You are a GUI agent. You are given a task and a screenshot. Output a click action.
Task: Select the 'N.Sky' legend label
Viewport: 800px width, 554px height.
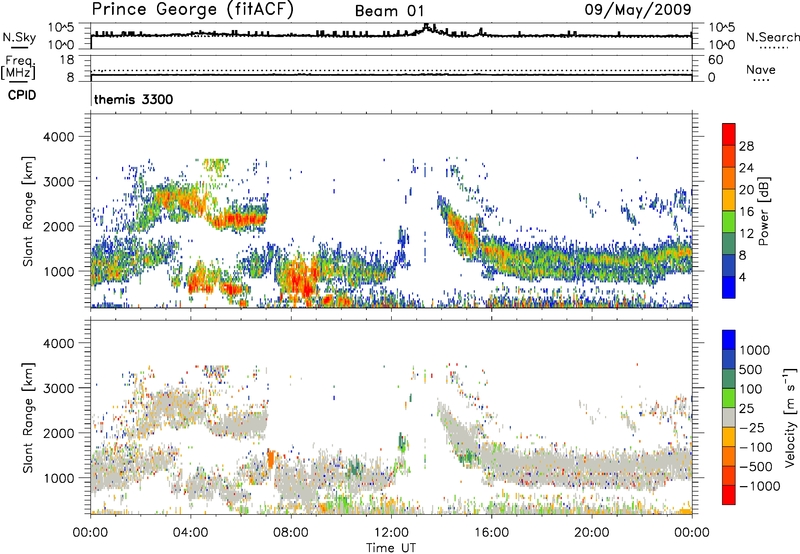[19, 37]
